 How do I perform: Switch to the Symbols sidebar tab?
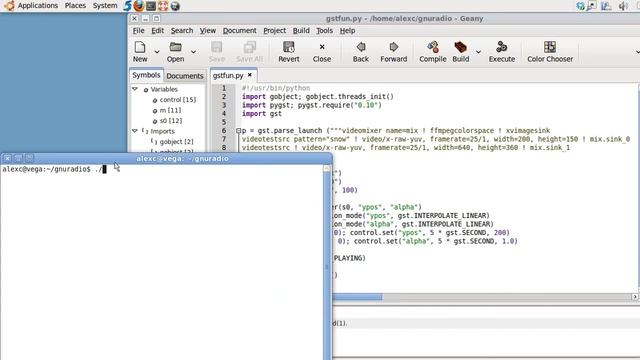146,75
